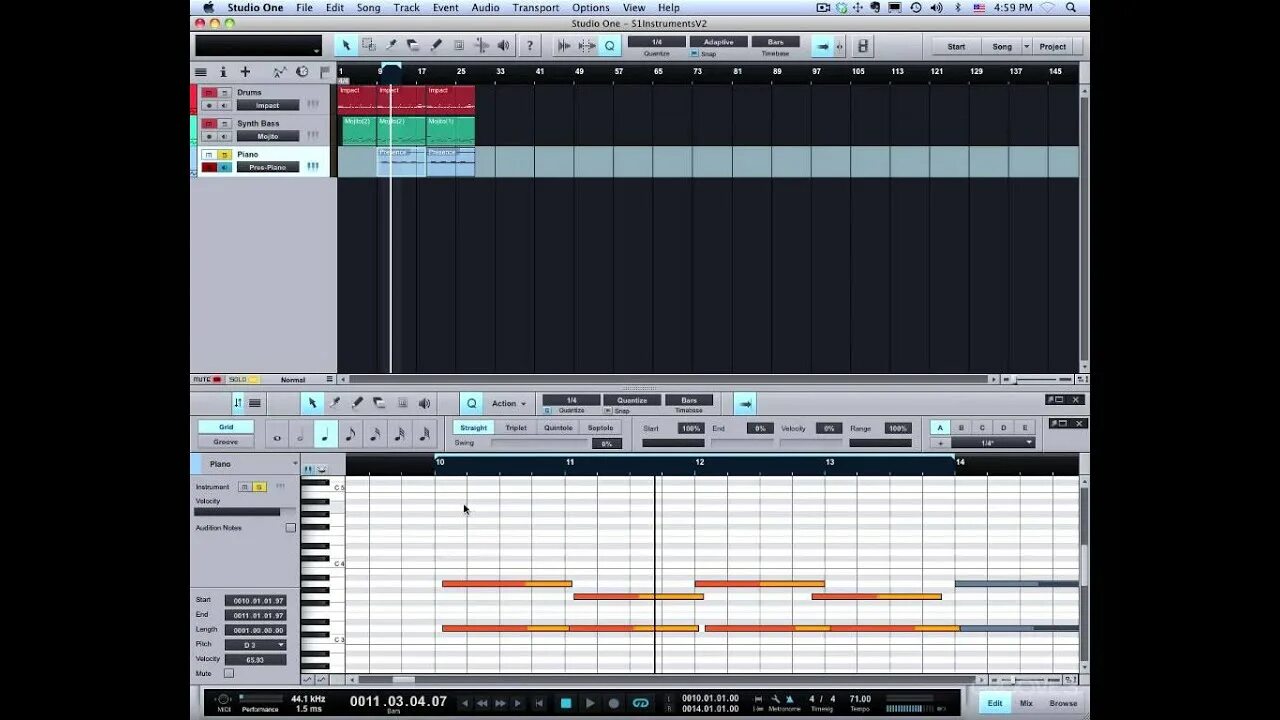Click the Edit view button
The height and width of the screenshot is (720, 1280).
click(x=995, y=703)
